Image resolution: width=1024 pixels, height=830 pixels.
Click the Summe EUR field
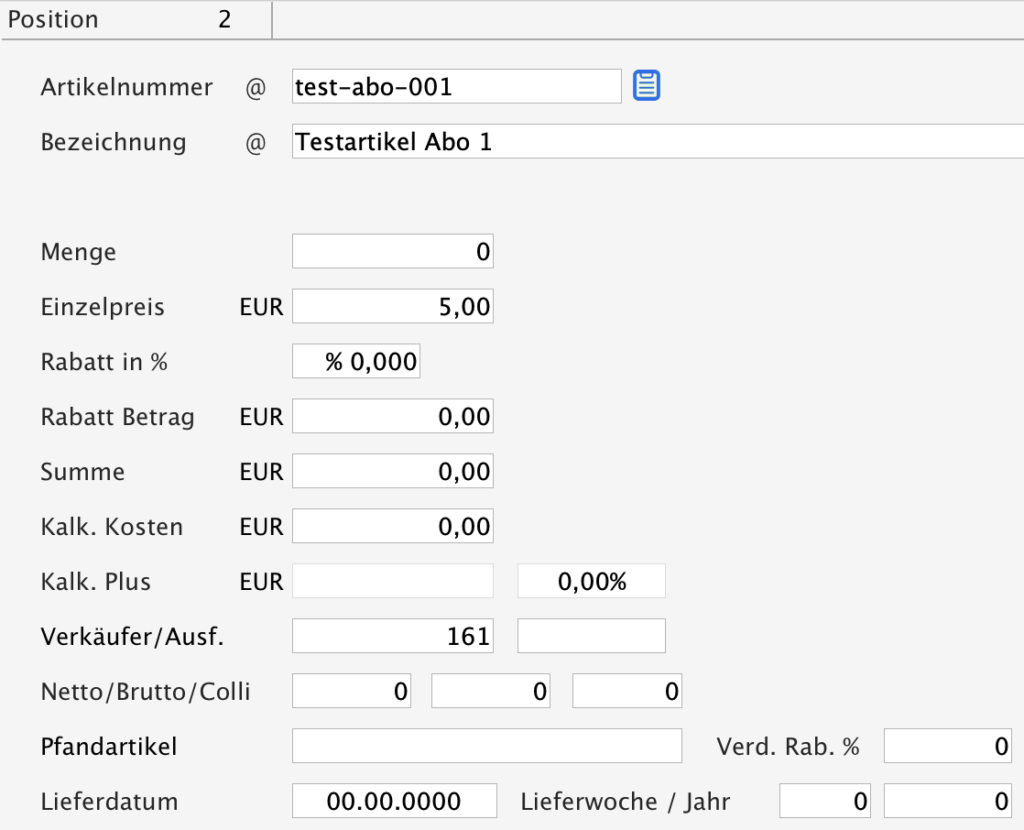pos(392,472)
